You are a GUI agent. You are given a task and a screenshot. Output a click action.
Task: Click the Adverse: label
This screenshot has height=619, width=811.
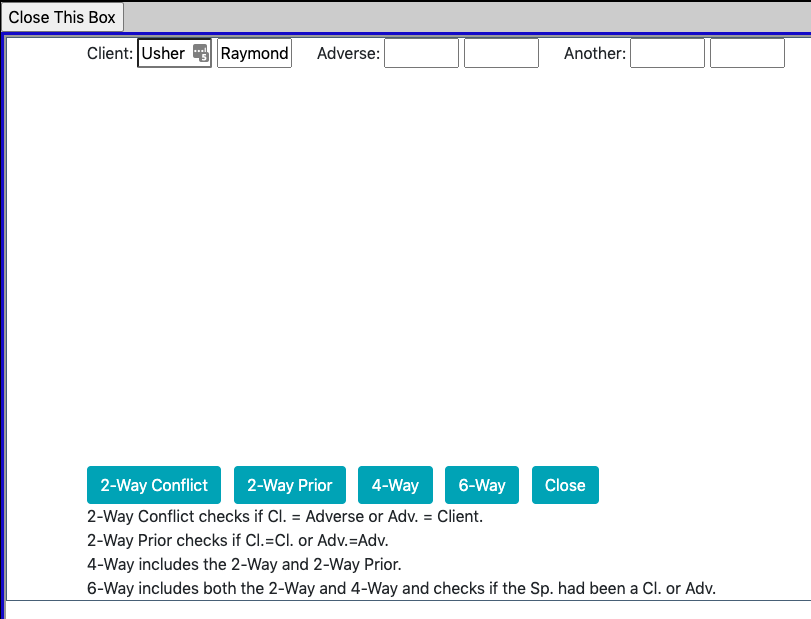point(348,54)
